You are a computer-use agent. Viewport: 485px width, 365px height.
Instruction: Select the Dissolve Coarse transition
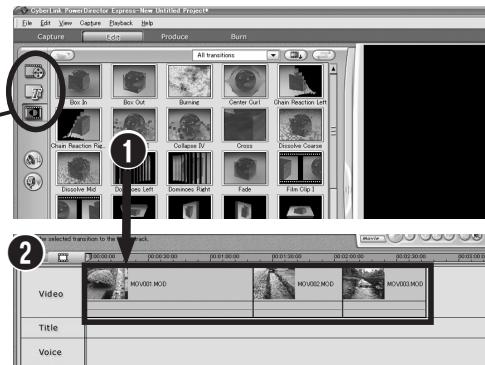point(300,125)
